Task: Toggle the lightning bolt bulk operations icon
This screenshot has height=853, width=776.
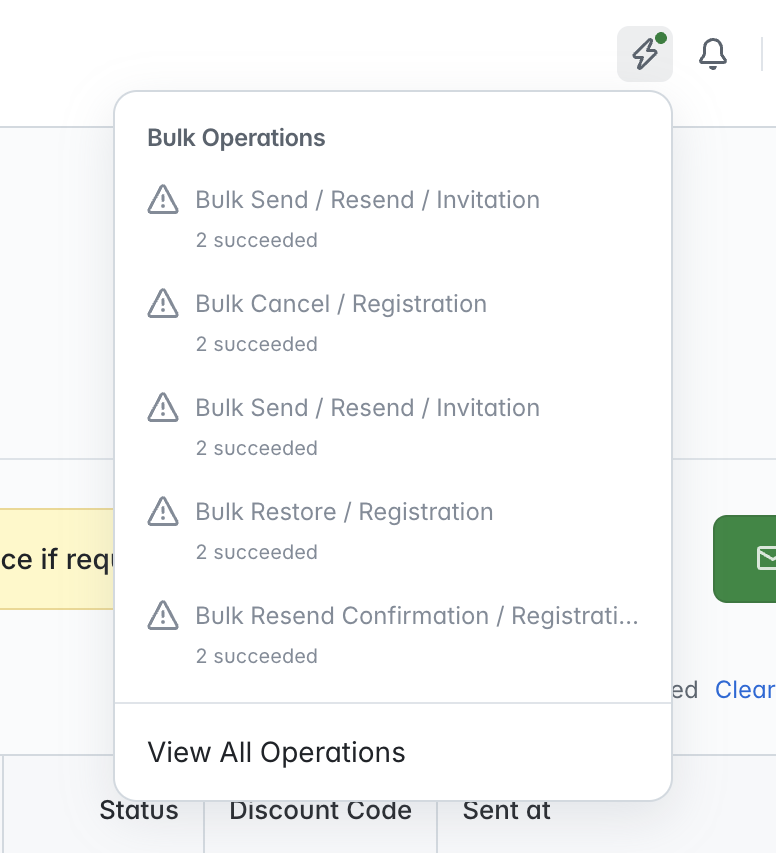Action: [x=645, y=54]
